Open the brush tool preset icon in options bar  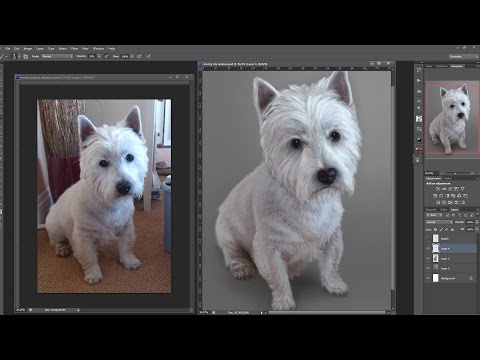pyautogui.click(x=2, y=56)
